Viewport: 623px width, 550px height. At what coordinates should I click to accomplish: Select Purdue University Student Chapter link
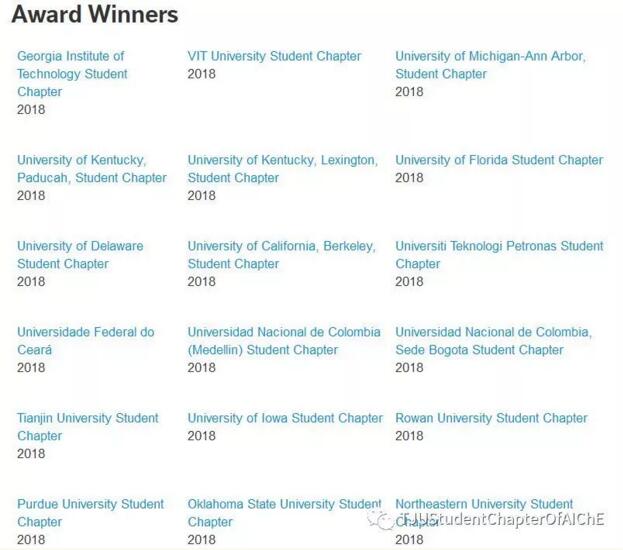click(90, 504)
